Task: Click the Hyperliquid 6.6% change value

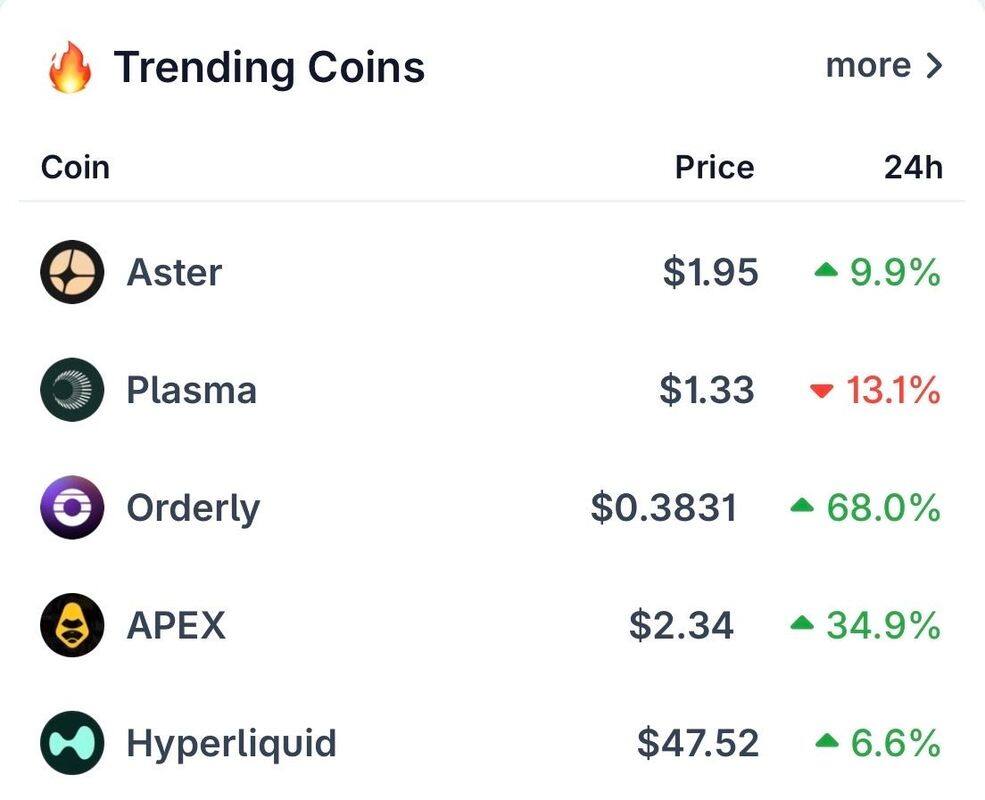Action: tap(895, 743)
